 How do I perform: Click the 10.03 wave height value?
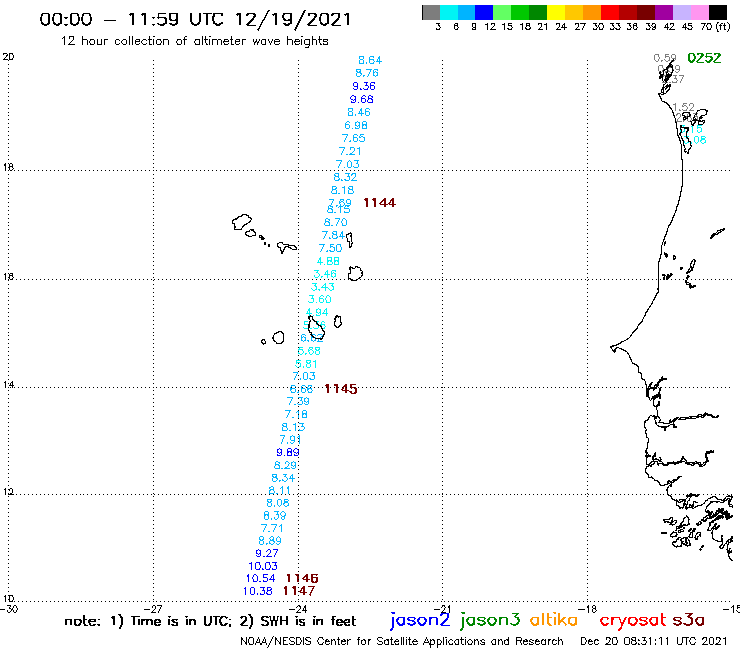pos(263,566)
